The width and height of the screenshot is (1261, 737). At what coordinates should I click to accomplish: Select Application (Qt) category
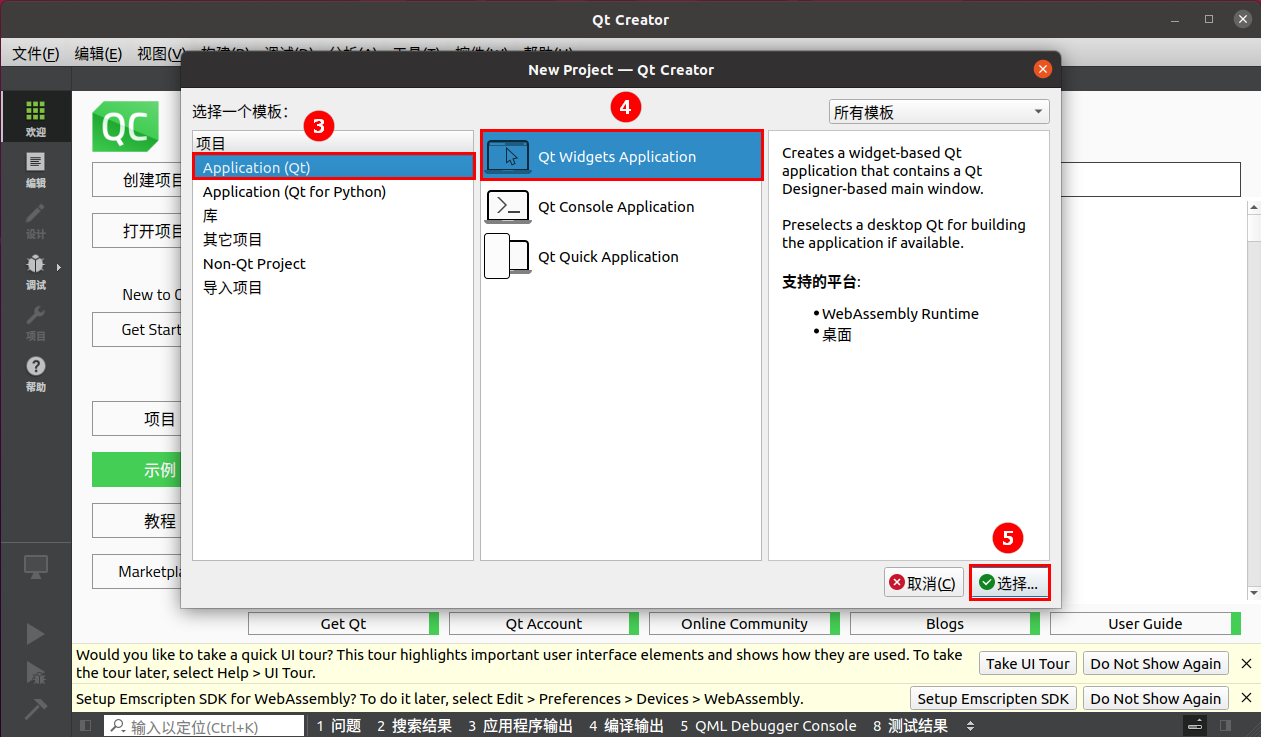click(x=333, y=167)
